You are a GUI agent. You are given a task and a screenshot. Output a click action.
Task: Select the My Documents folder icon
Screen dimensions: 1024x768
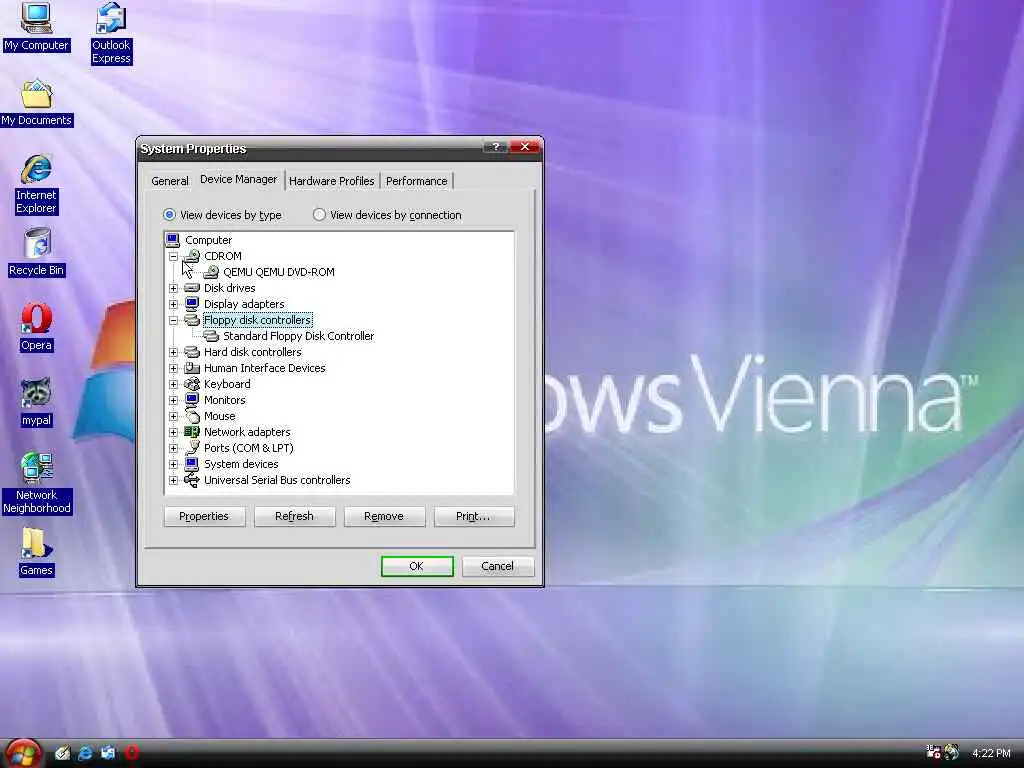coord(36,93)
